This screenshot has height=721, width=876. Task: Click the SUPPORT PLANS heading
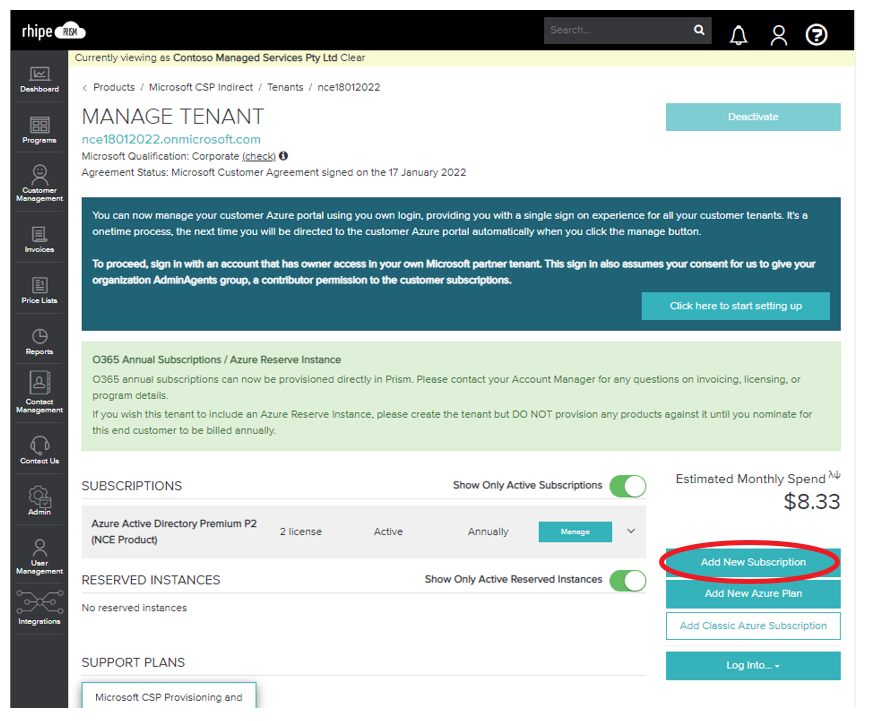[133, 662]
